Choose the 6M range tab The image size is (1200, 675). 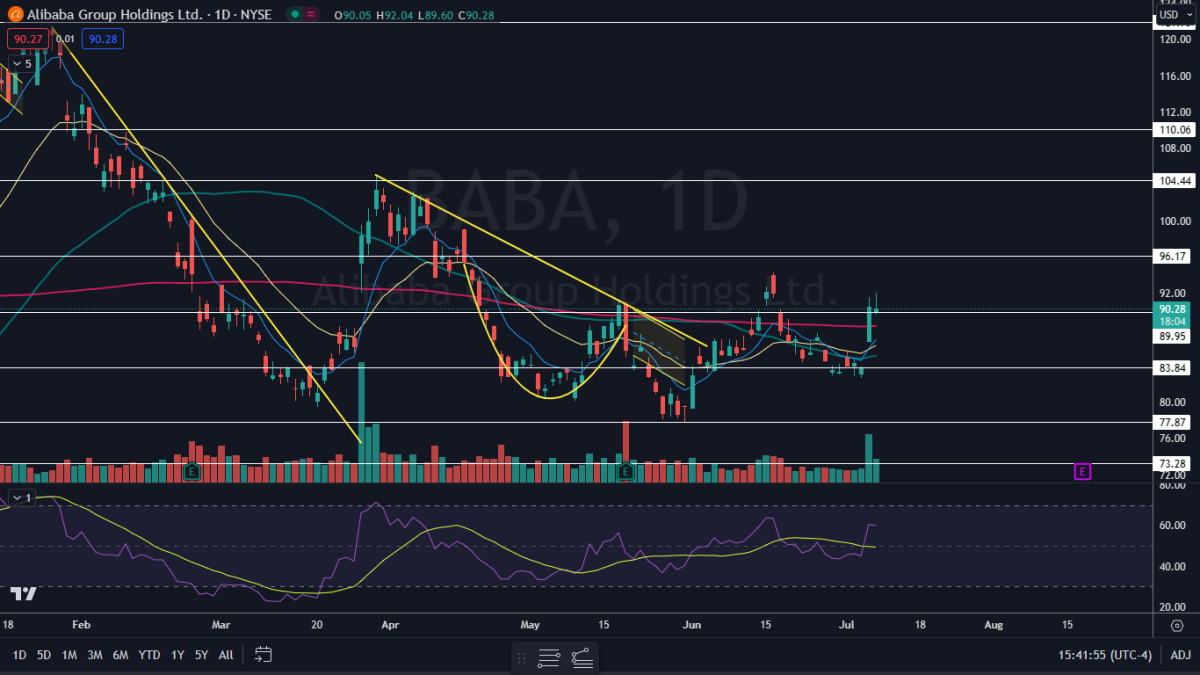pos(120,655)
